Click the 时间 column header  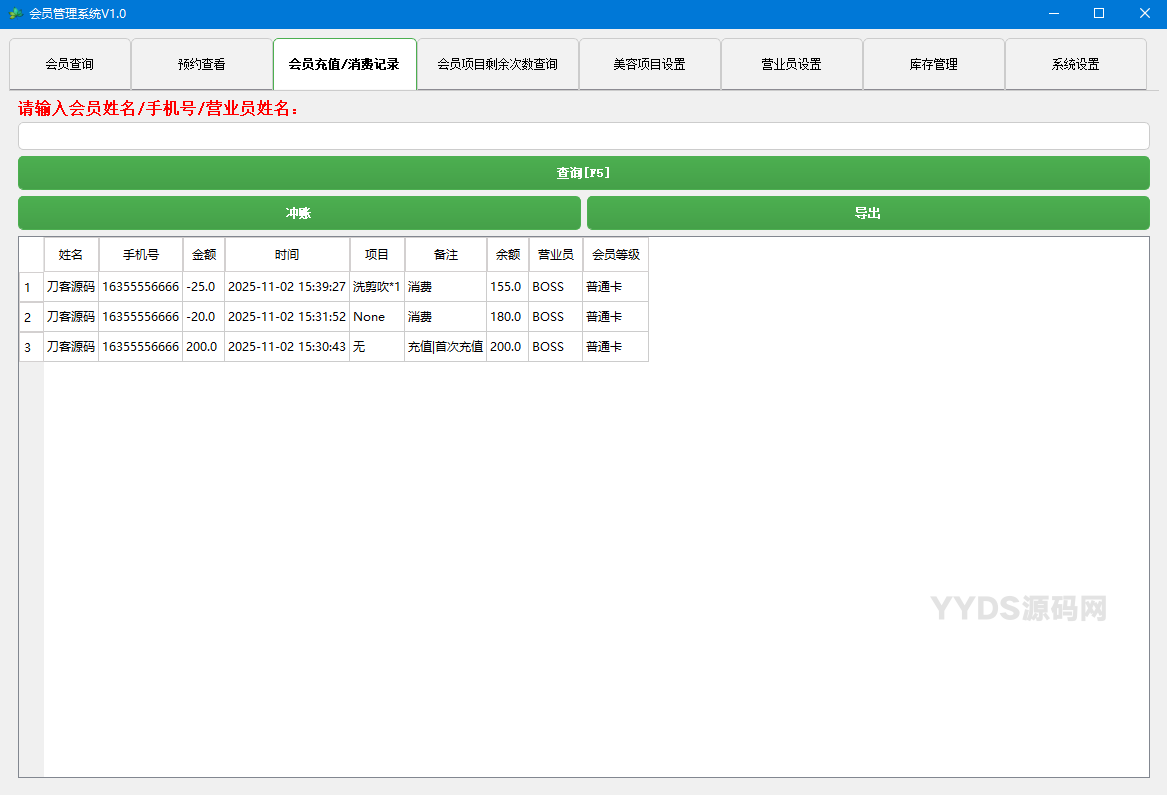click(x=287, y=254)
